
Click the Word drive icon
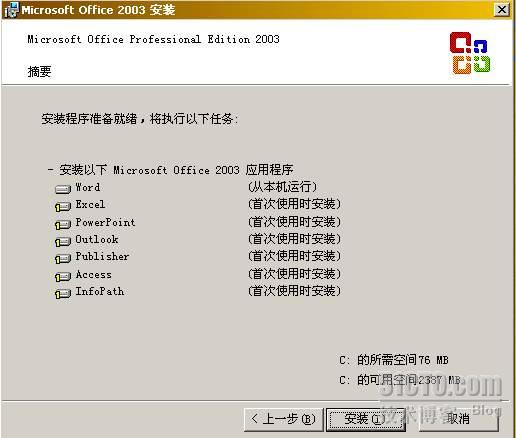[x=63, y=189]
